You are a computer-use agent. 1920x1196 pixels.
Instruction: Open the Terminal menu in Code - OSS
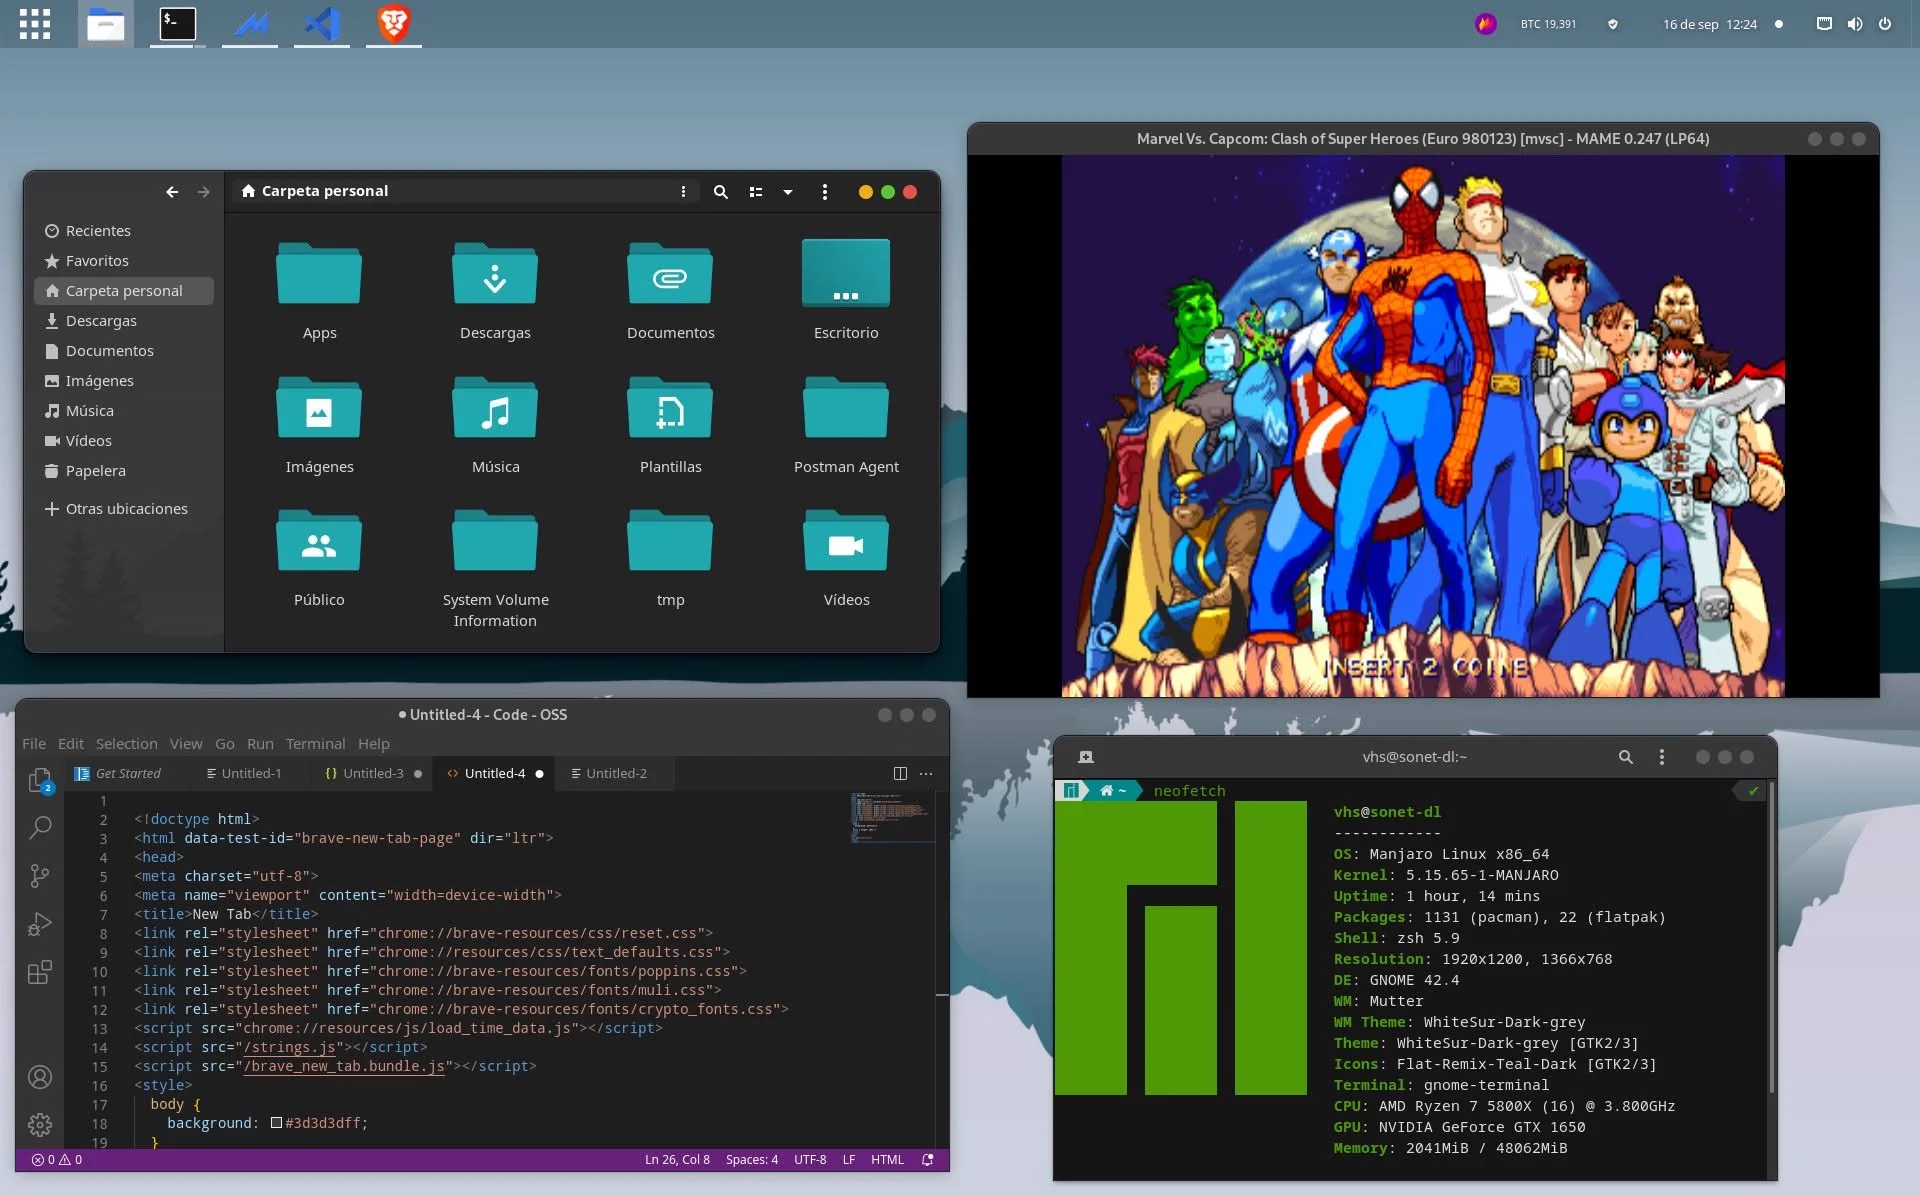click(x=315, y=744)
